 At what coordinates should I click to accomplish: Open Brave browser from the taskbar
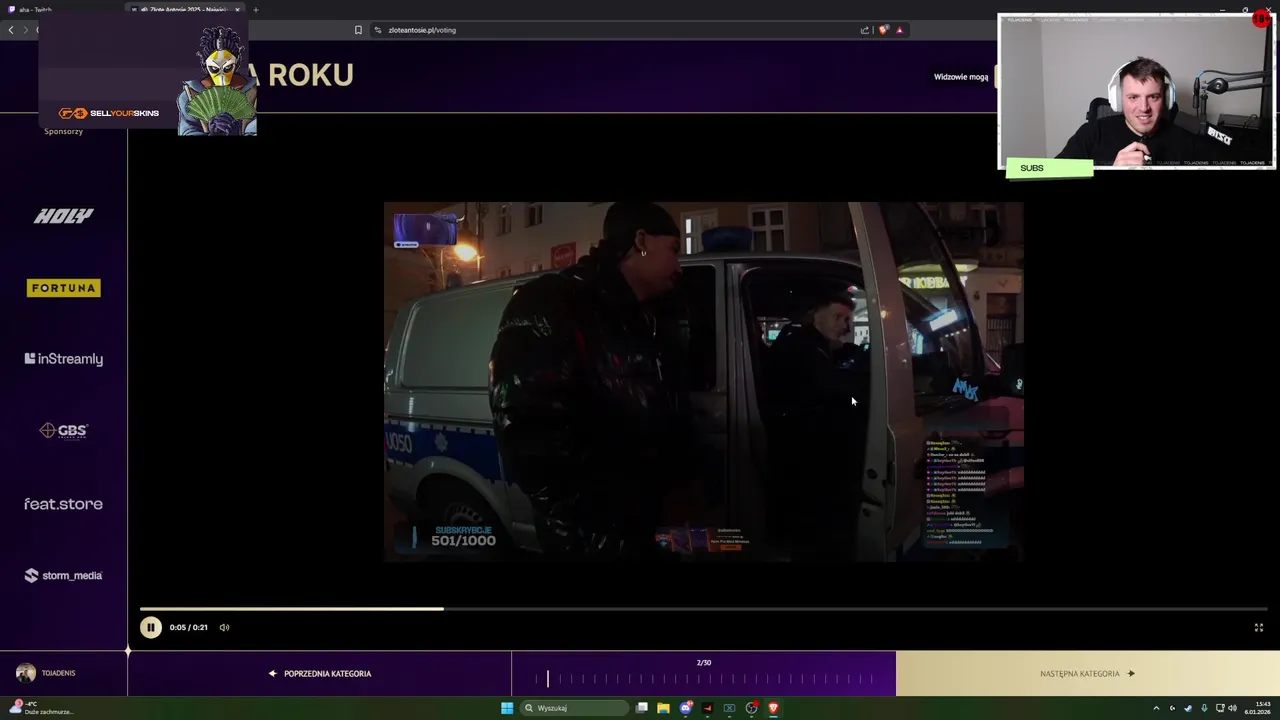pyautogui.click(x=773, y=708)
